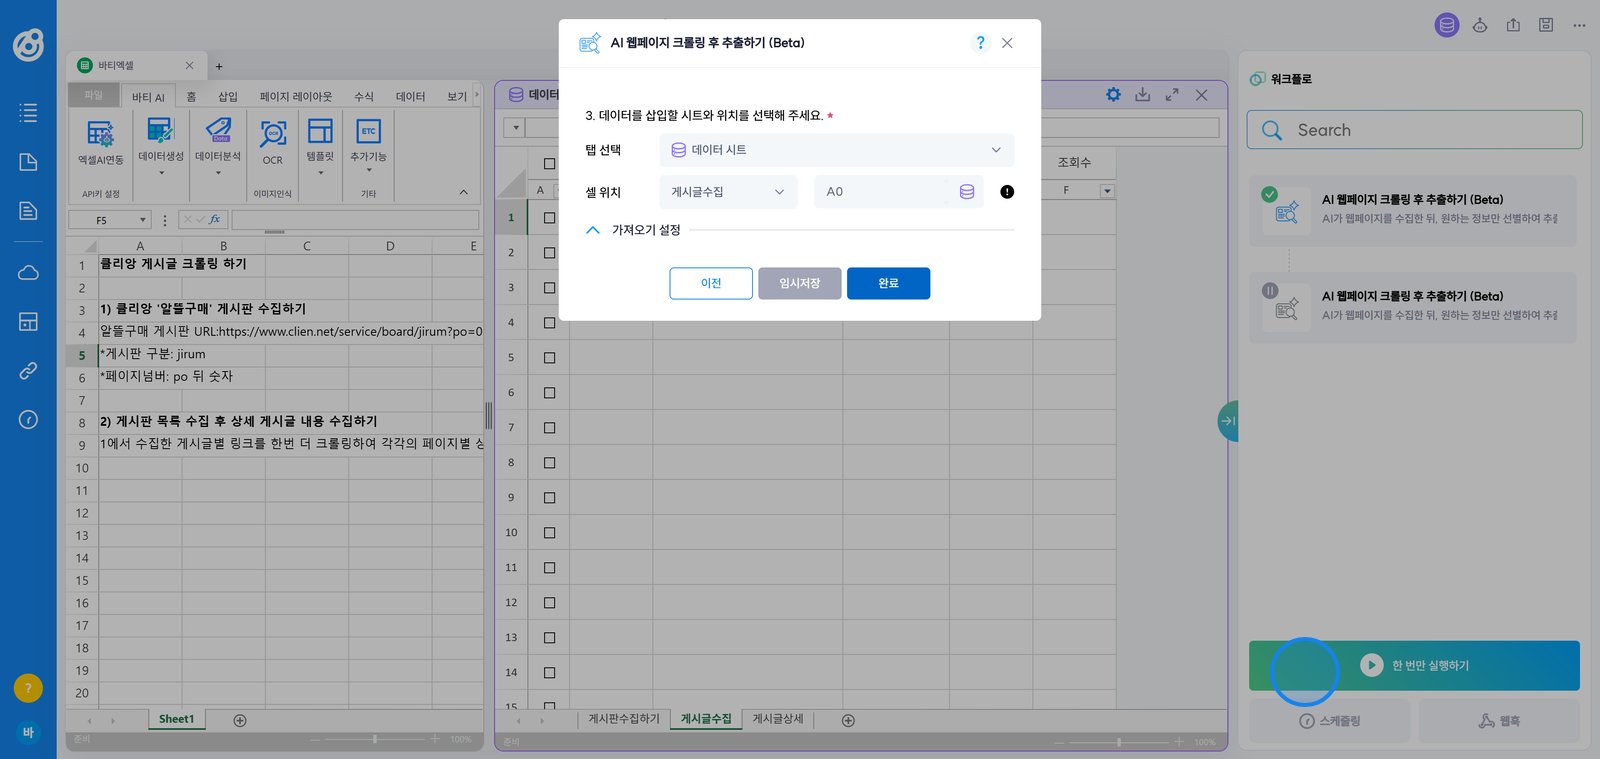Check the row 8 checkbox in data sheet
This screenshot has width=1600, height=759.
(549, 463)
